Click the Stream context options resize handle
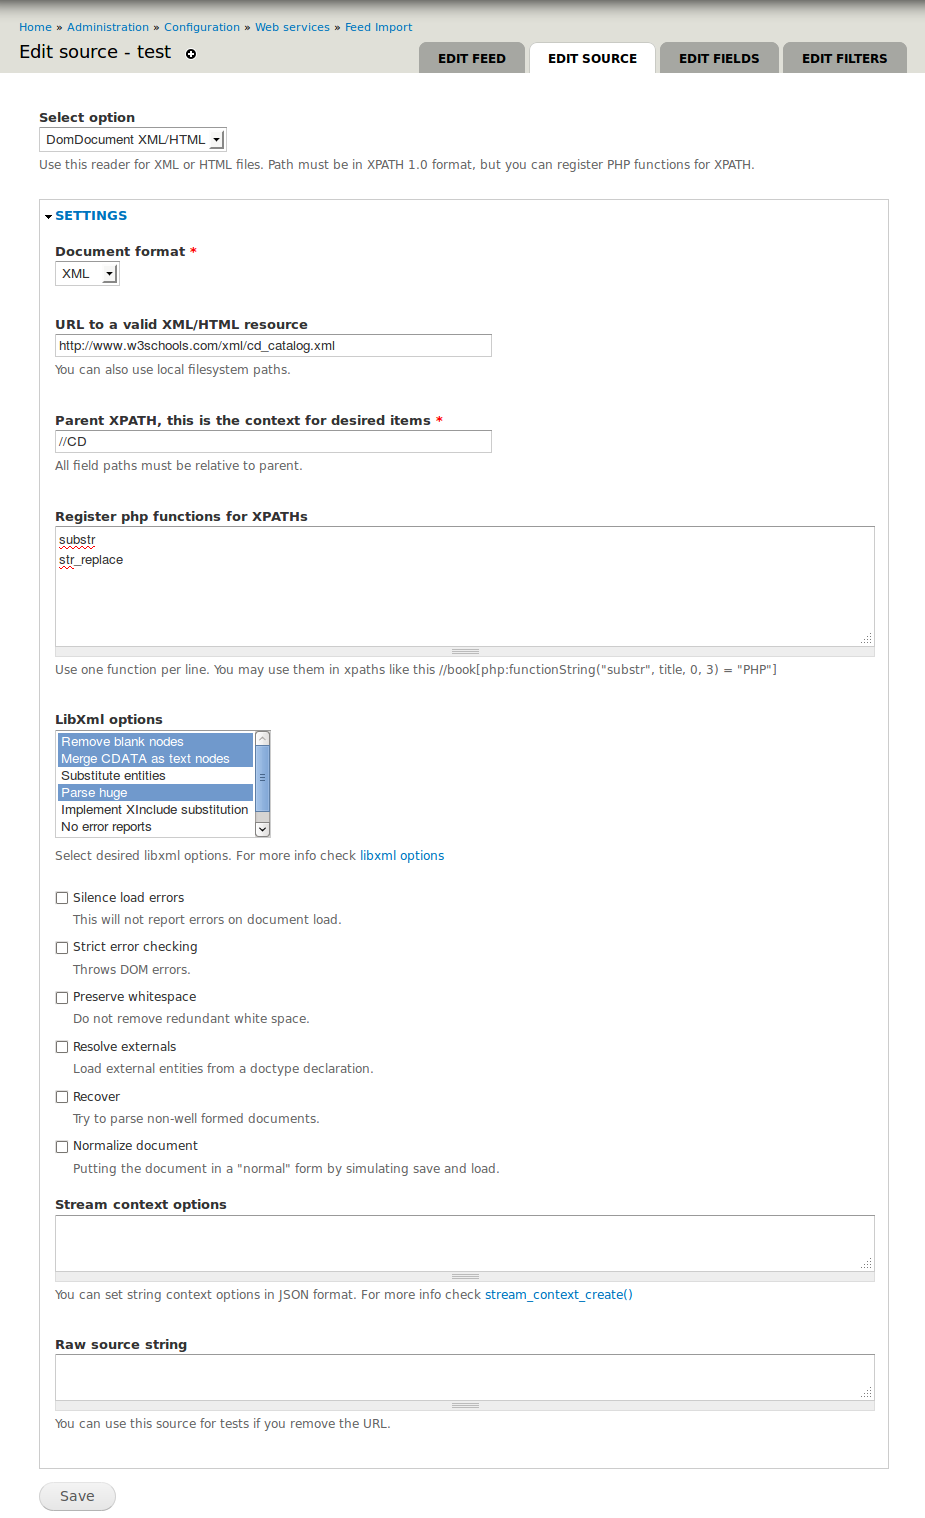The image size is (925, 1518). point(465,1276)
